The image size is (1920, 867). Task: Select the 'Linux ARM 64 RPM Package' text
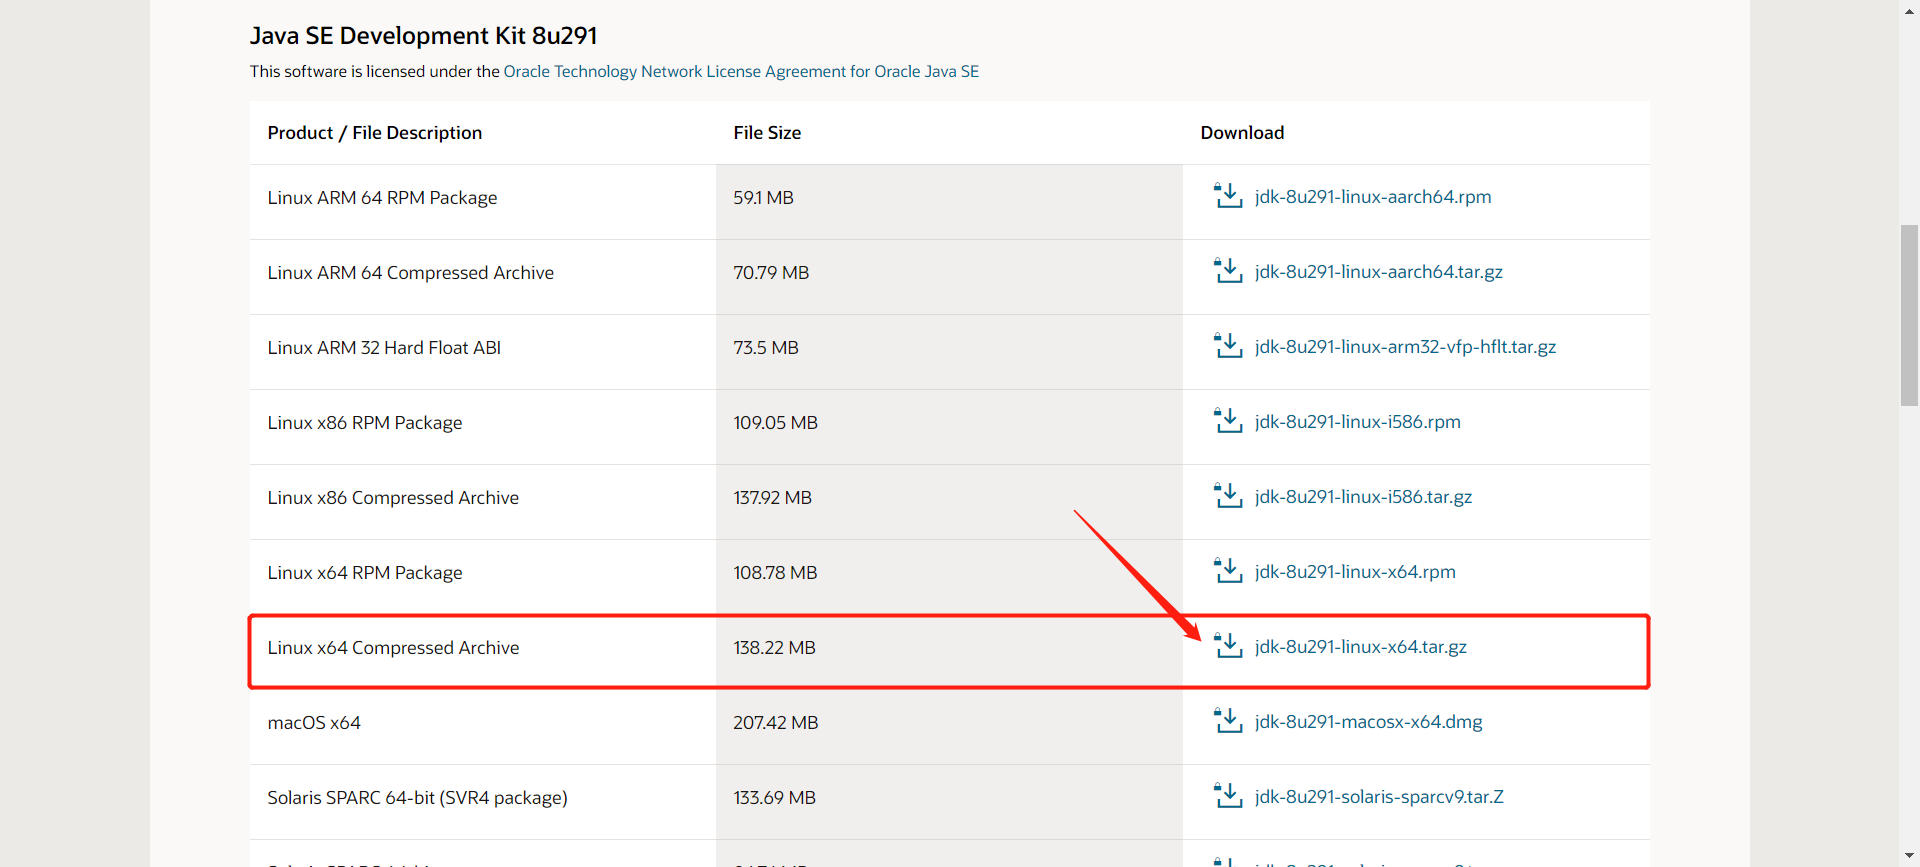point(382,198)
